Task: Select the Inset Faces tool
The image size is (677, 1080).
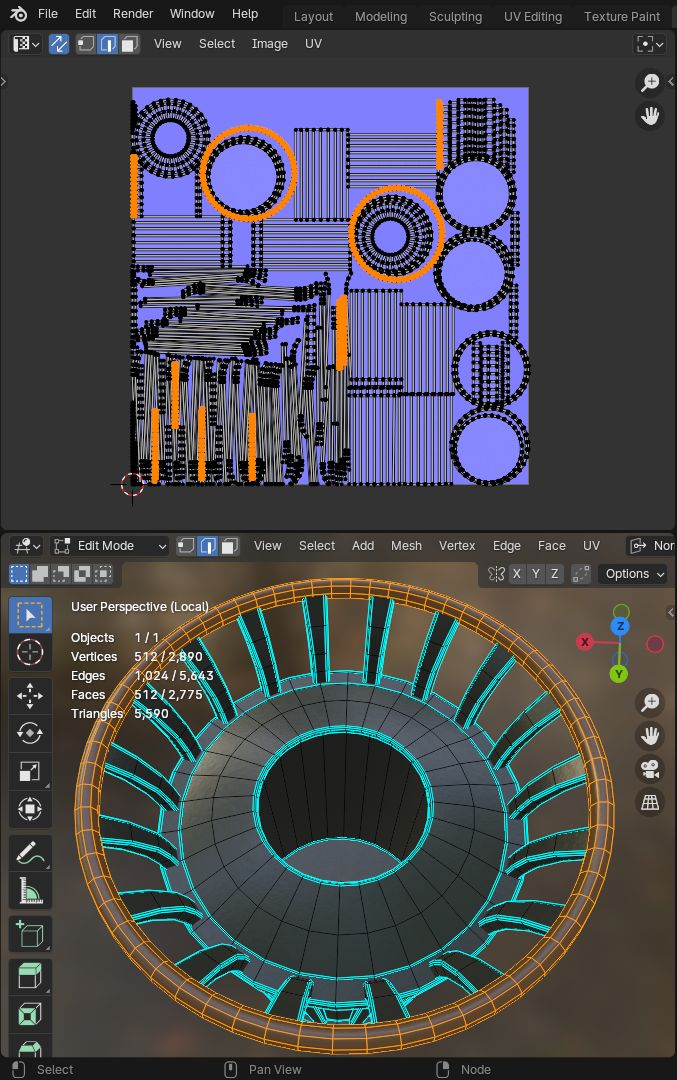Action: click(x=30, y=1015)
